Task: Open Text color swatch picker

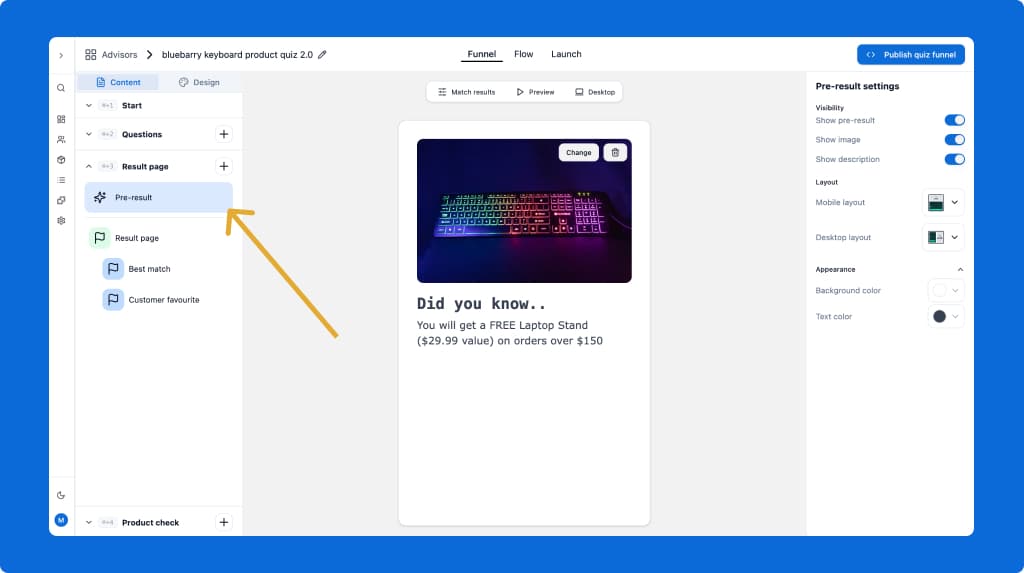Action: coord(945,317)
